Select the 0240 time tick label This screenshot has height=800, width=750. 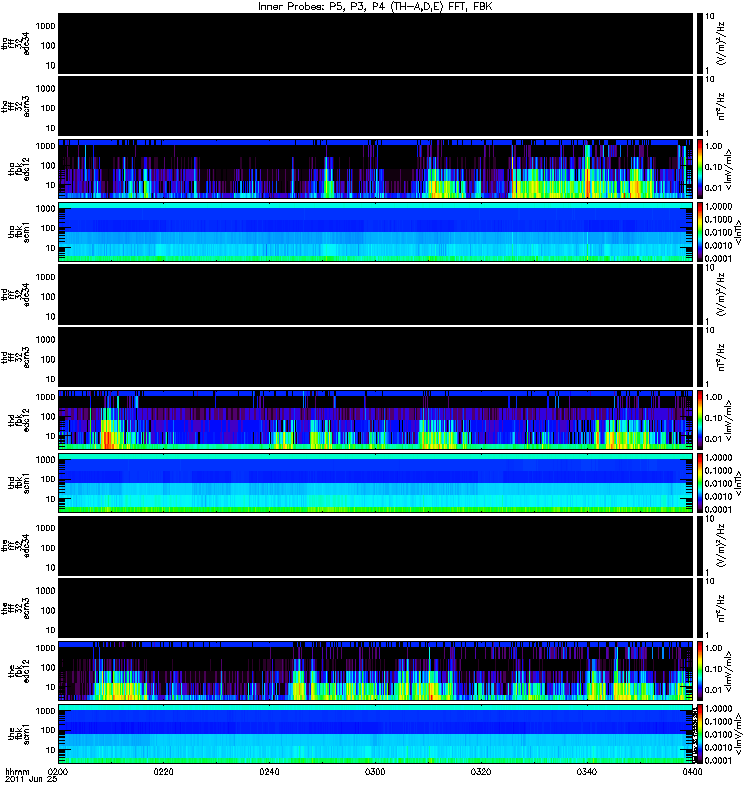269,771
